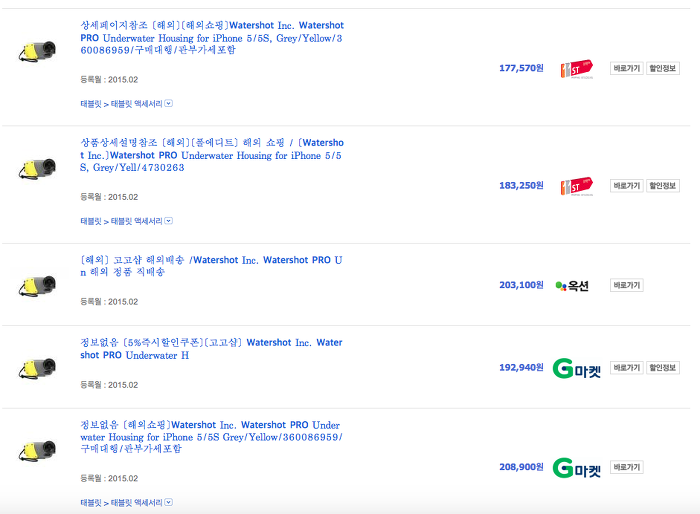The height and width of the screenshot is (514, 700).
Task: Click the 11st logo beside the 183,250원 price
Action: pyautogui.click(x=576, y=186)
